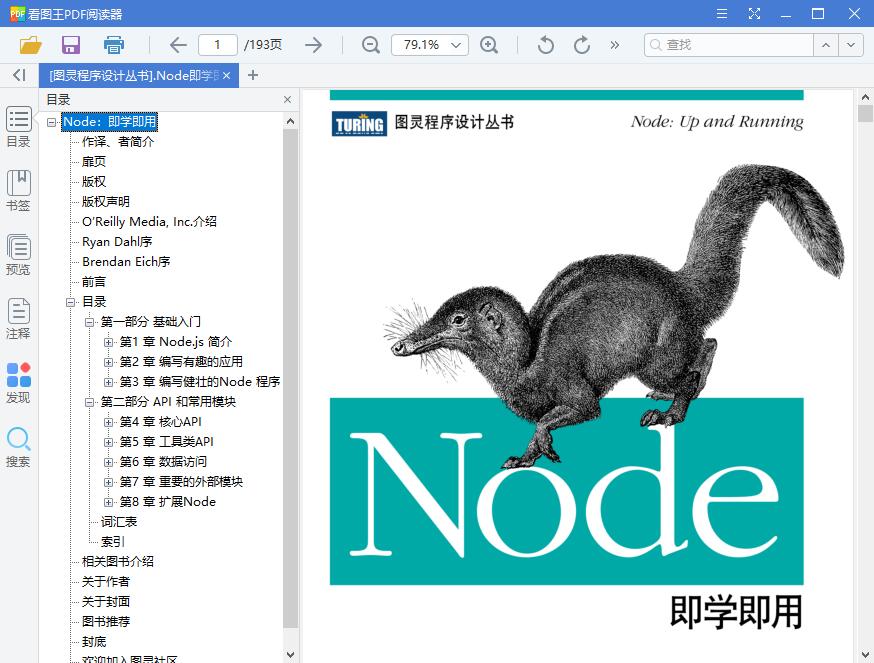Open a file with the folder icon
Viewport: 874px width, 663px height.
coord(31,45)
